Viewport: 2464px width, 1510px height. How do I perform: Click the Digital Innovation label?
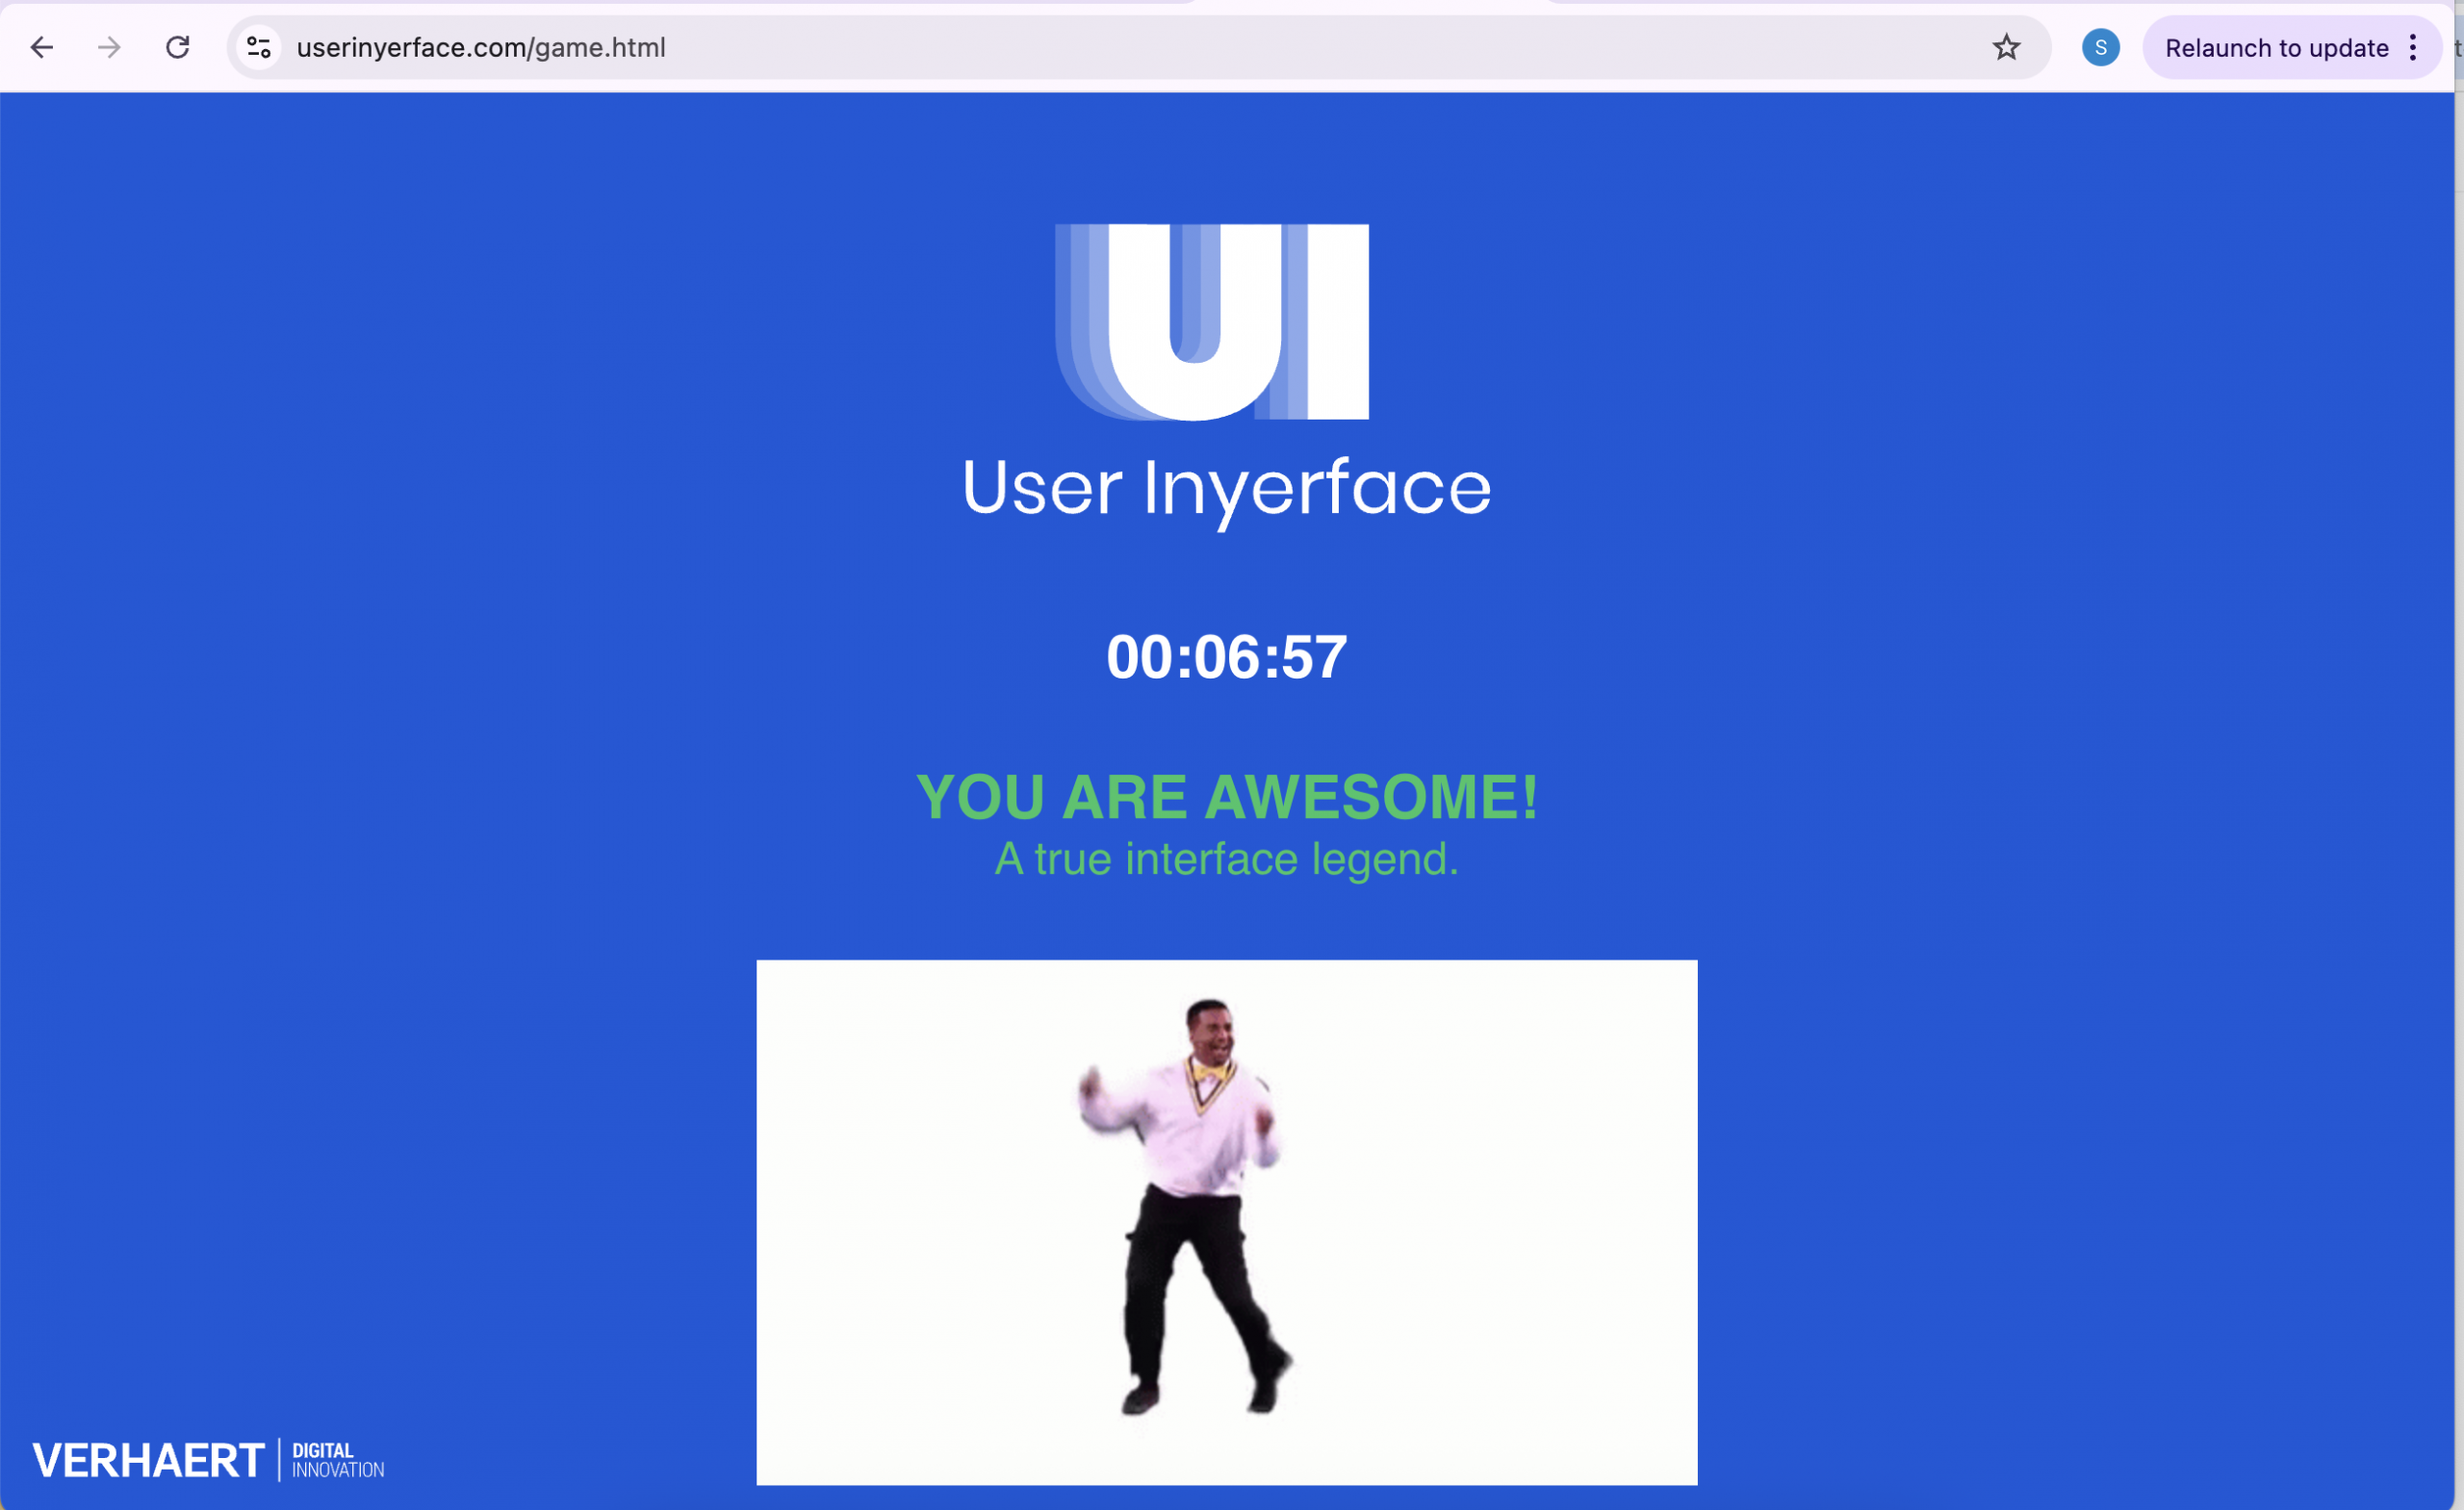click(x=337, y=1460)
